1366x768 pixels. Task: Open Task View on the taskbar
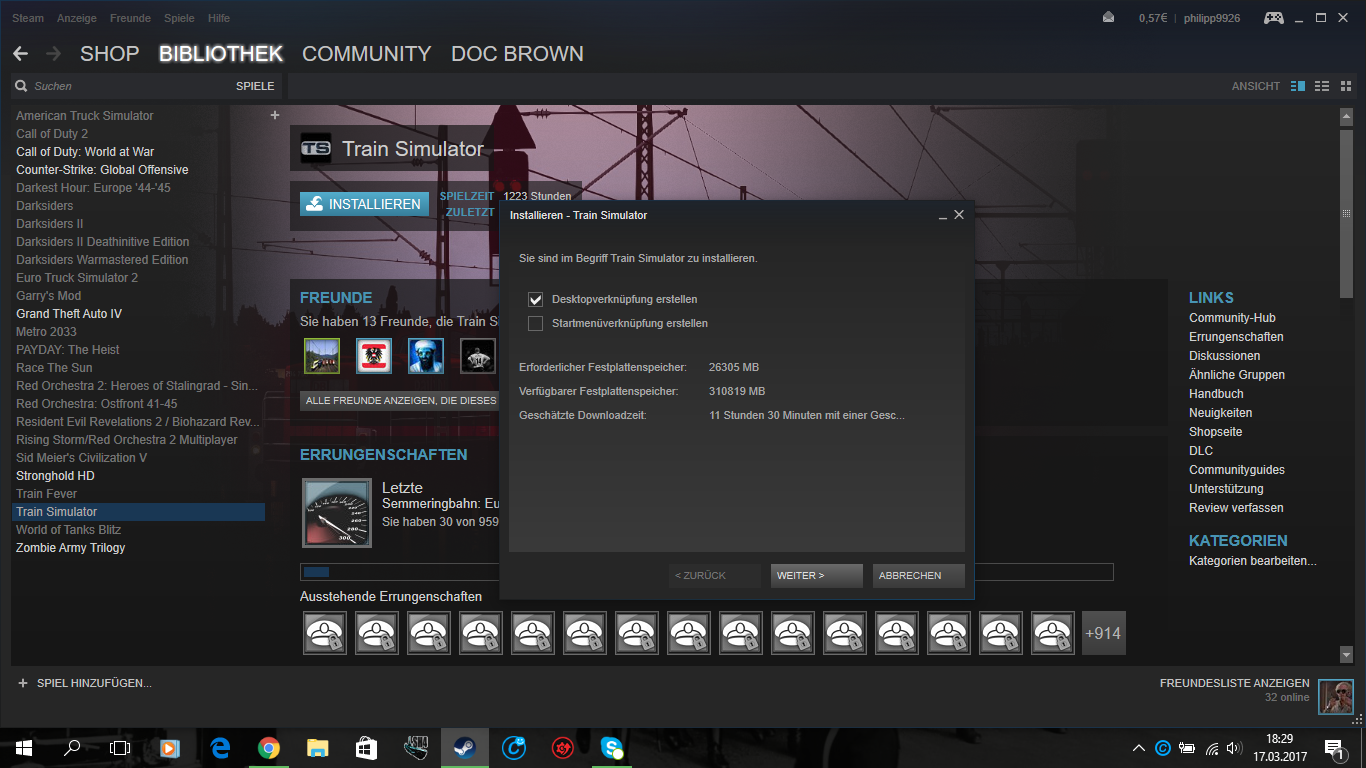[x=120, y=747]
